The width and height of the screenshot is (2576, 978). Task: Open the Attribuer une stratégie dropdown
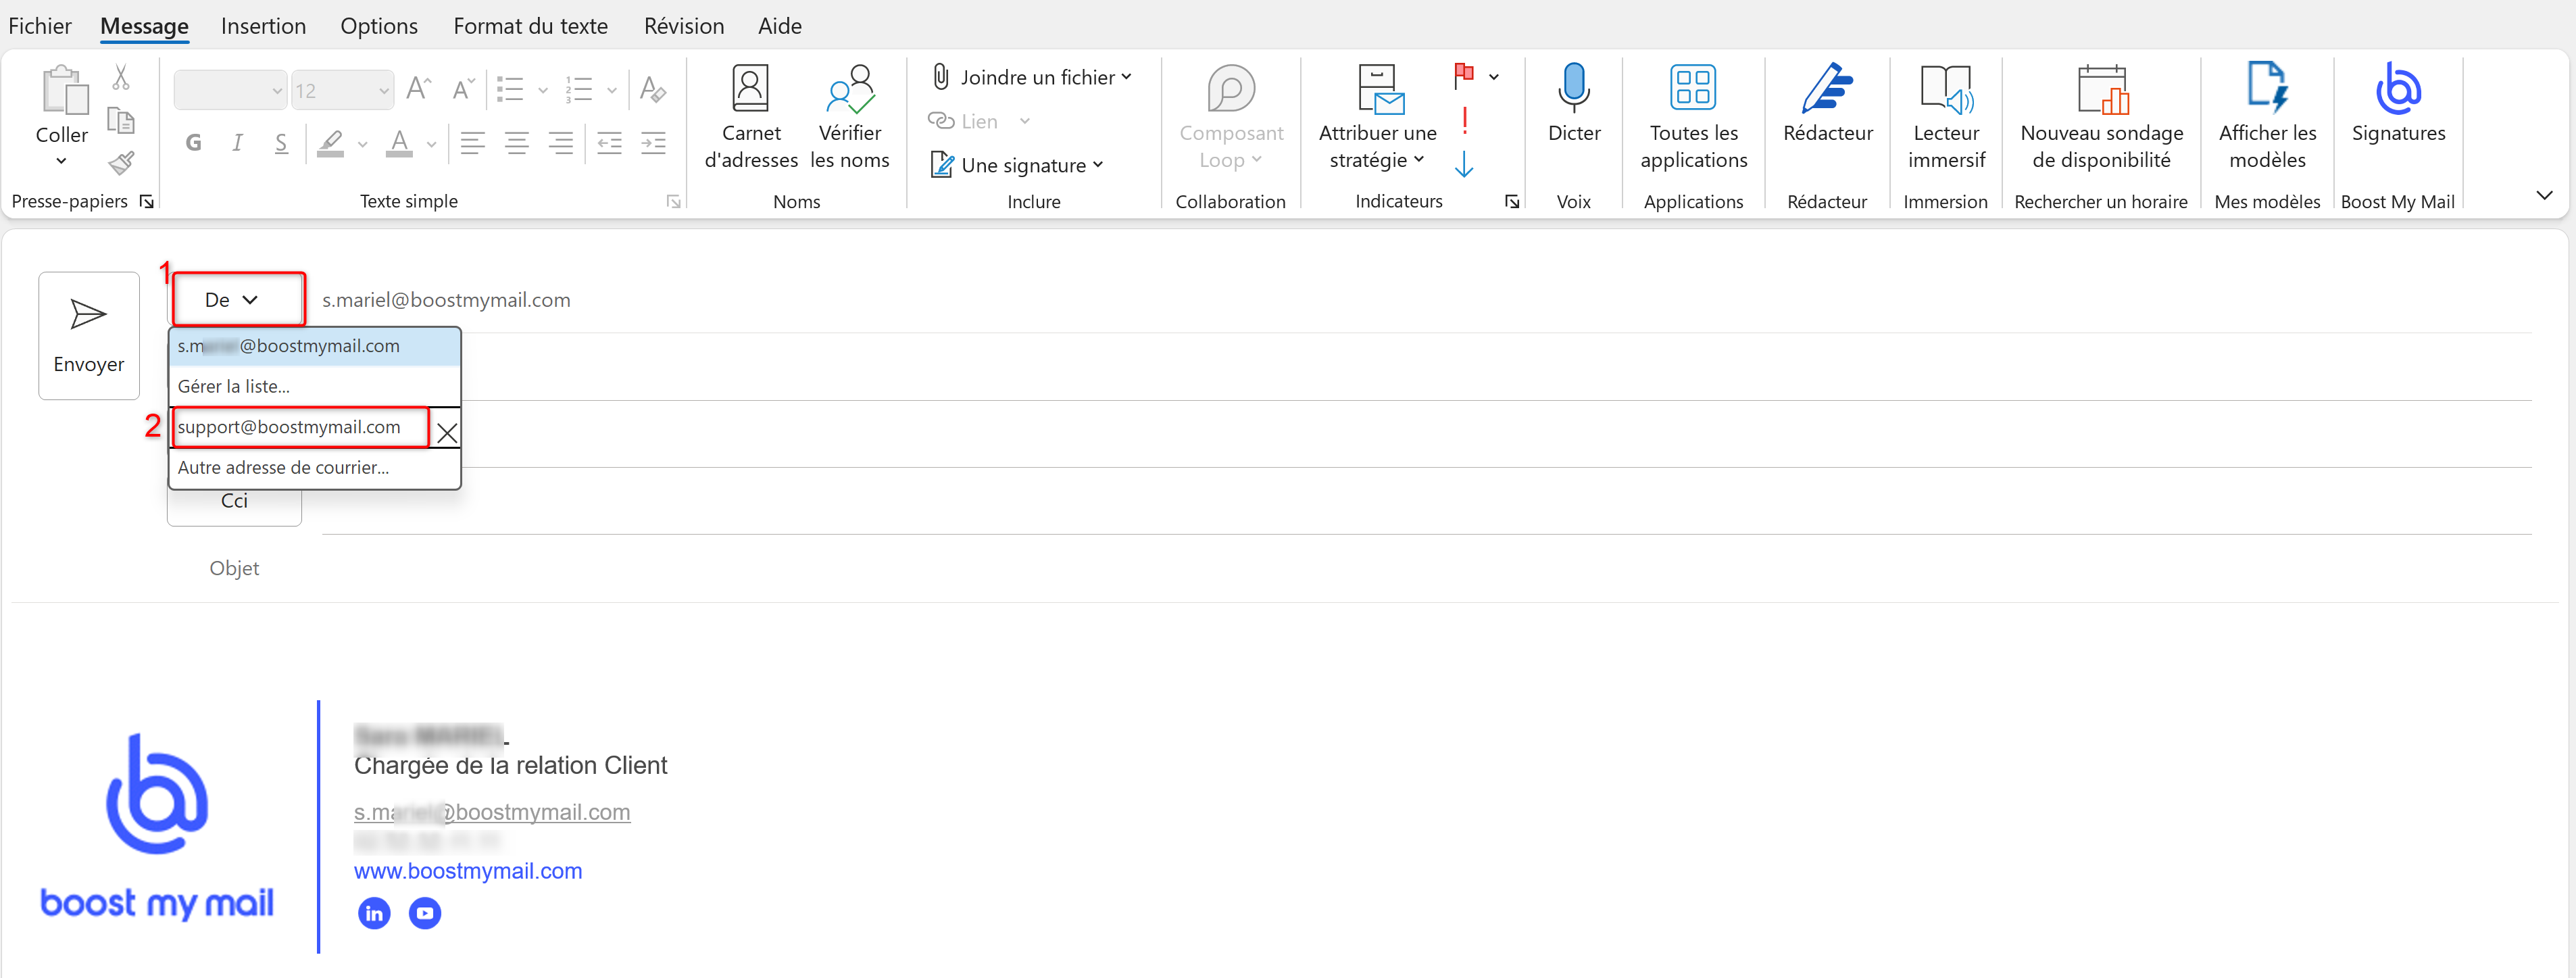(1378, 116)
